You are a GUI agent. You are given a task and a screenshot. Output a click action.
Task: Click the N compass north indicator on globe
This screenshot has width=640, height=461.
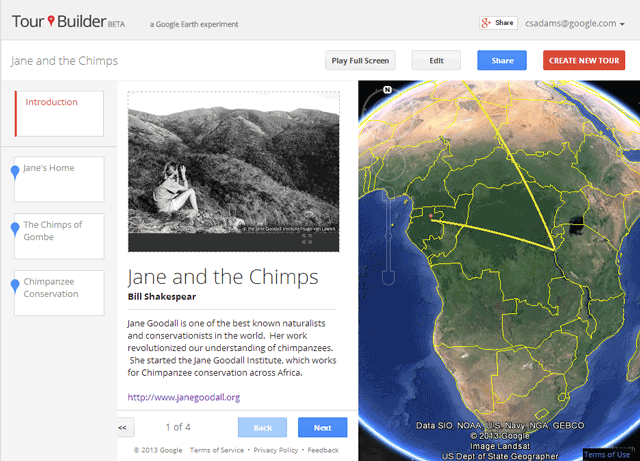click(387, 89)
